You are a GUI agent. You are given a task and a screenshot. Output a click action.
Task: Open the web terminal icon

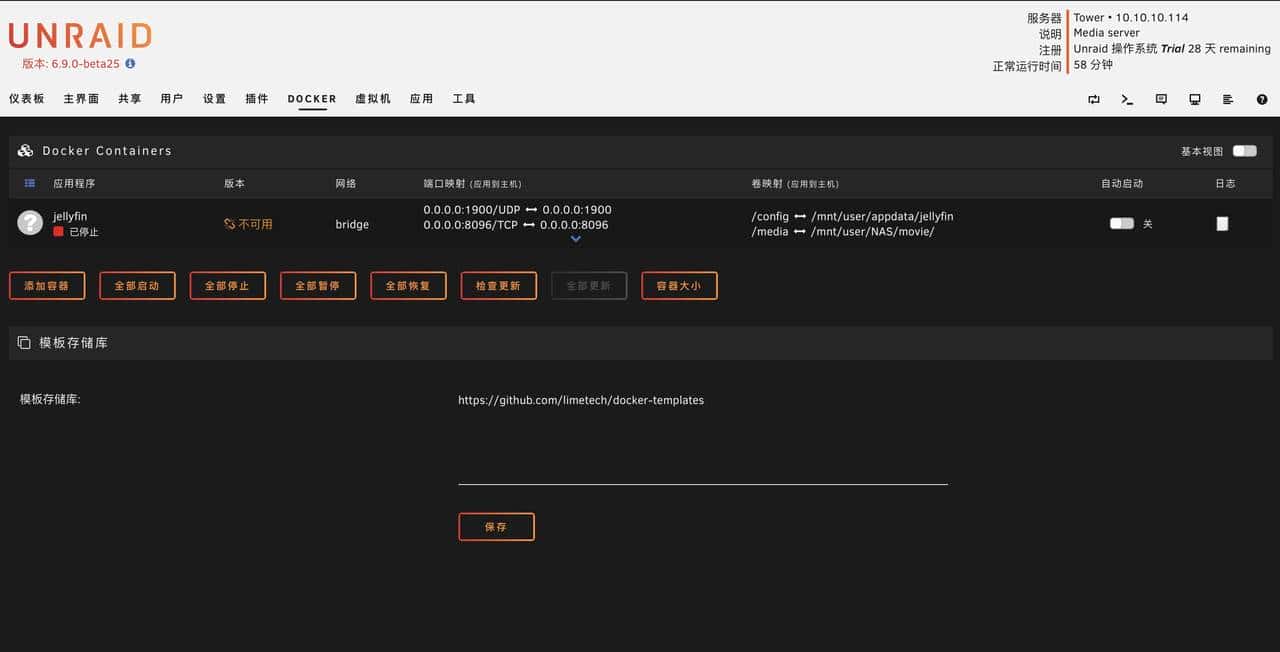(x=1127, y=99)
